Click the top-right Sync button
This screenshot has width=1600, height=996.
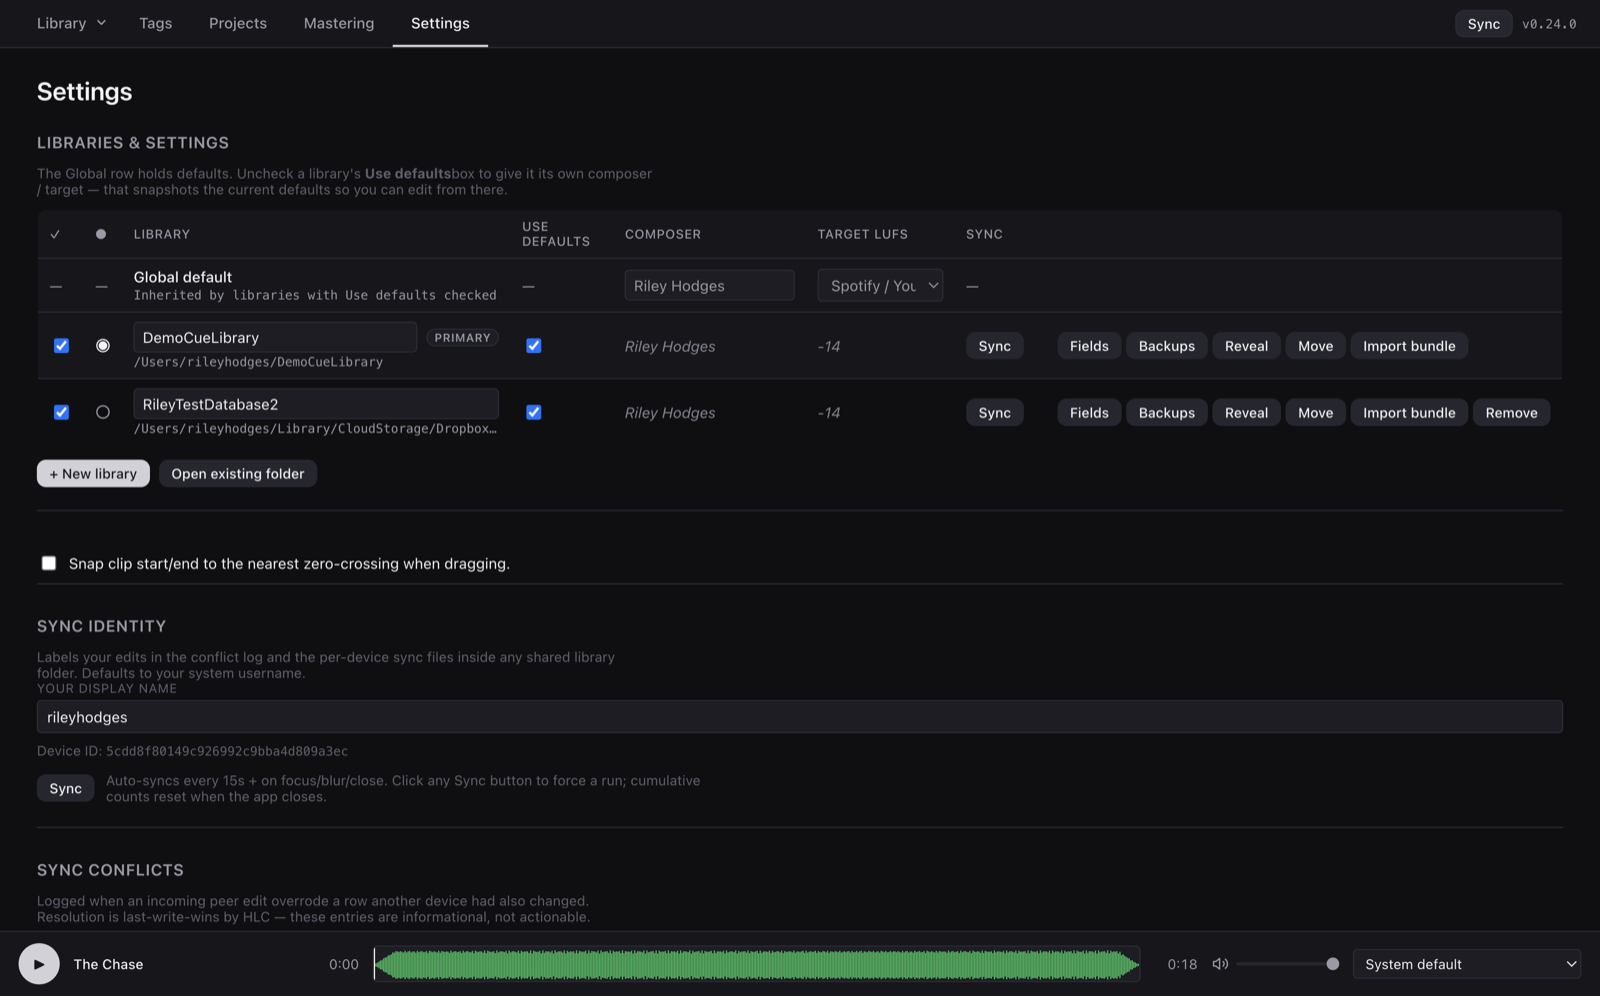[1483, 24]
